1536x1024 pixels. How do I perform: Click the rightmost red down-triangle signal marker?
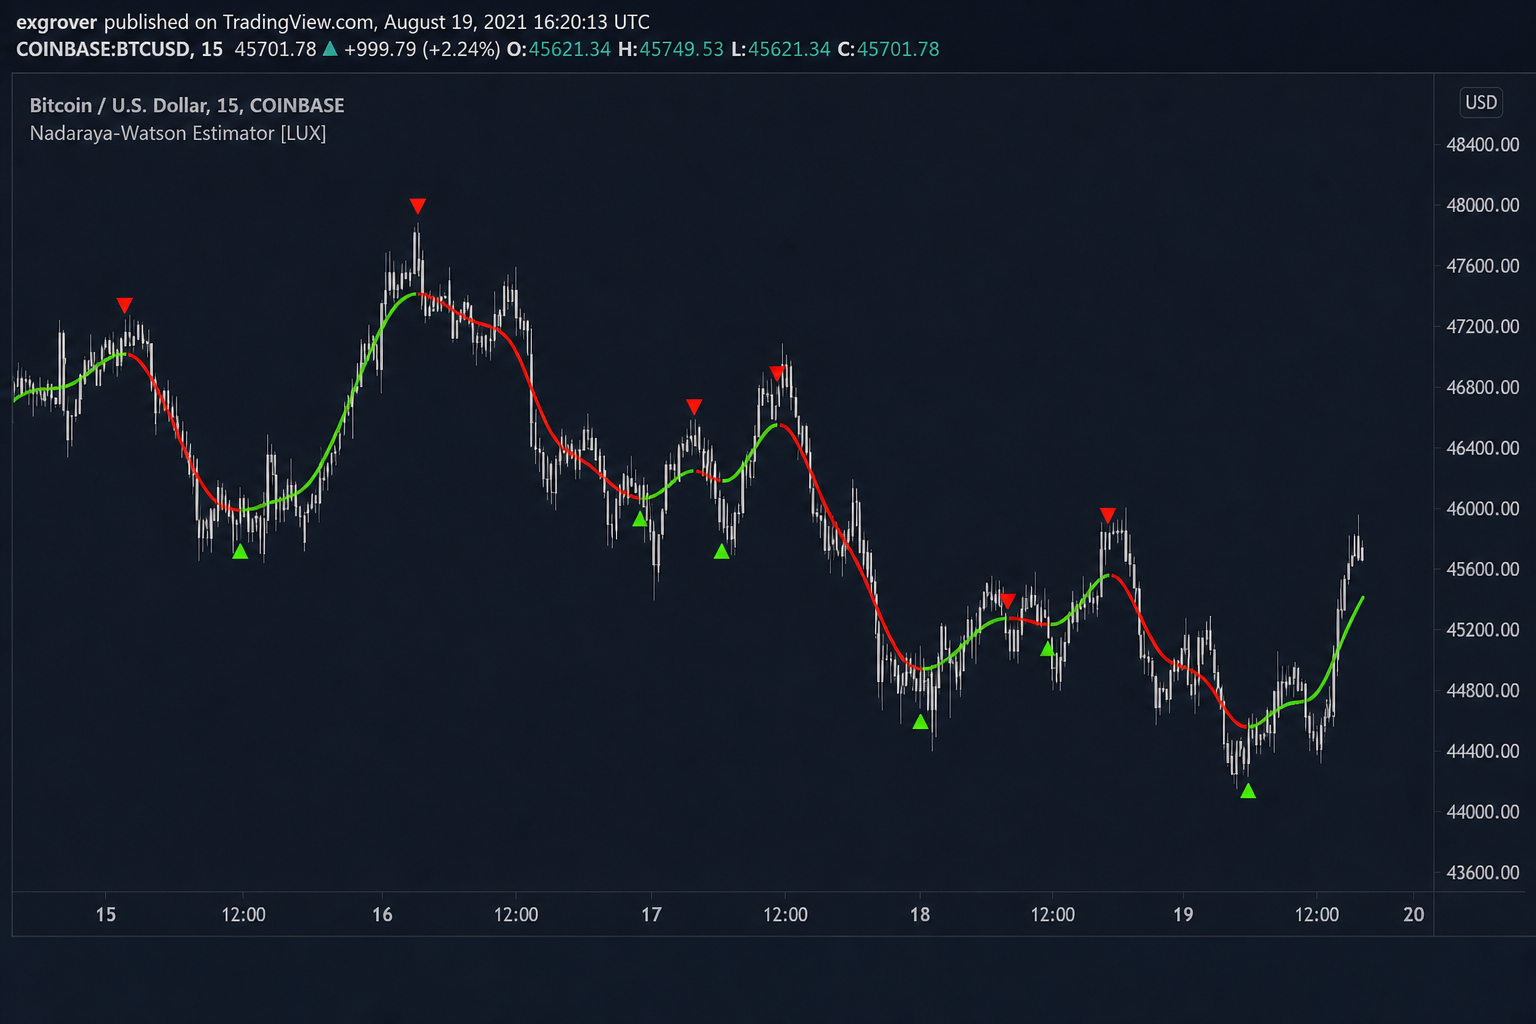coord(1107,515)
